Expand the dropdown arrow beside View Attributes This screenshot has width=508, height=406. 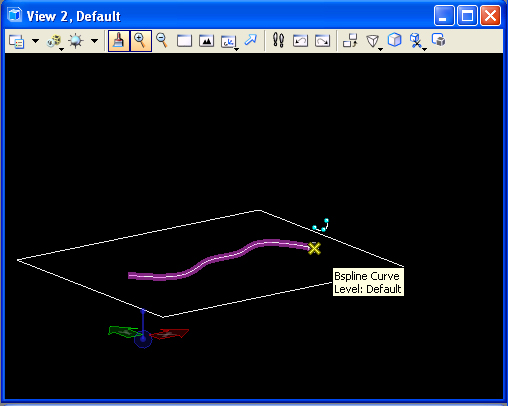click(35, 41)
